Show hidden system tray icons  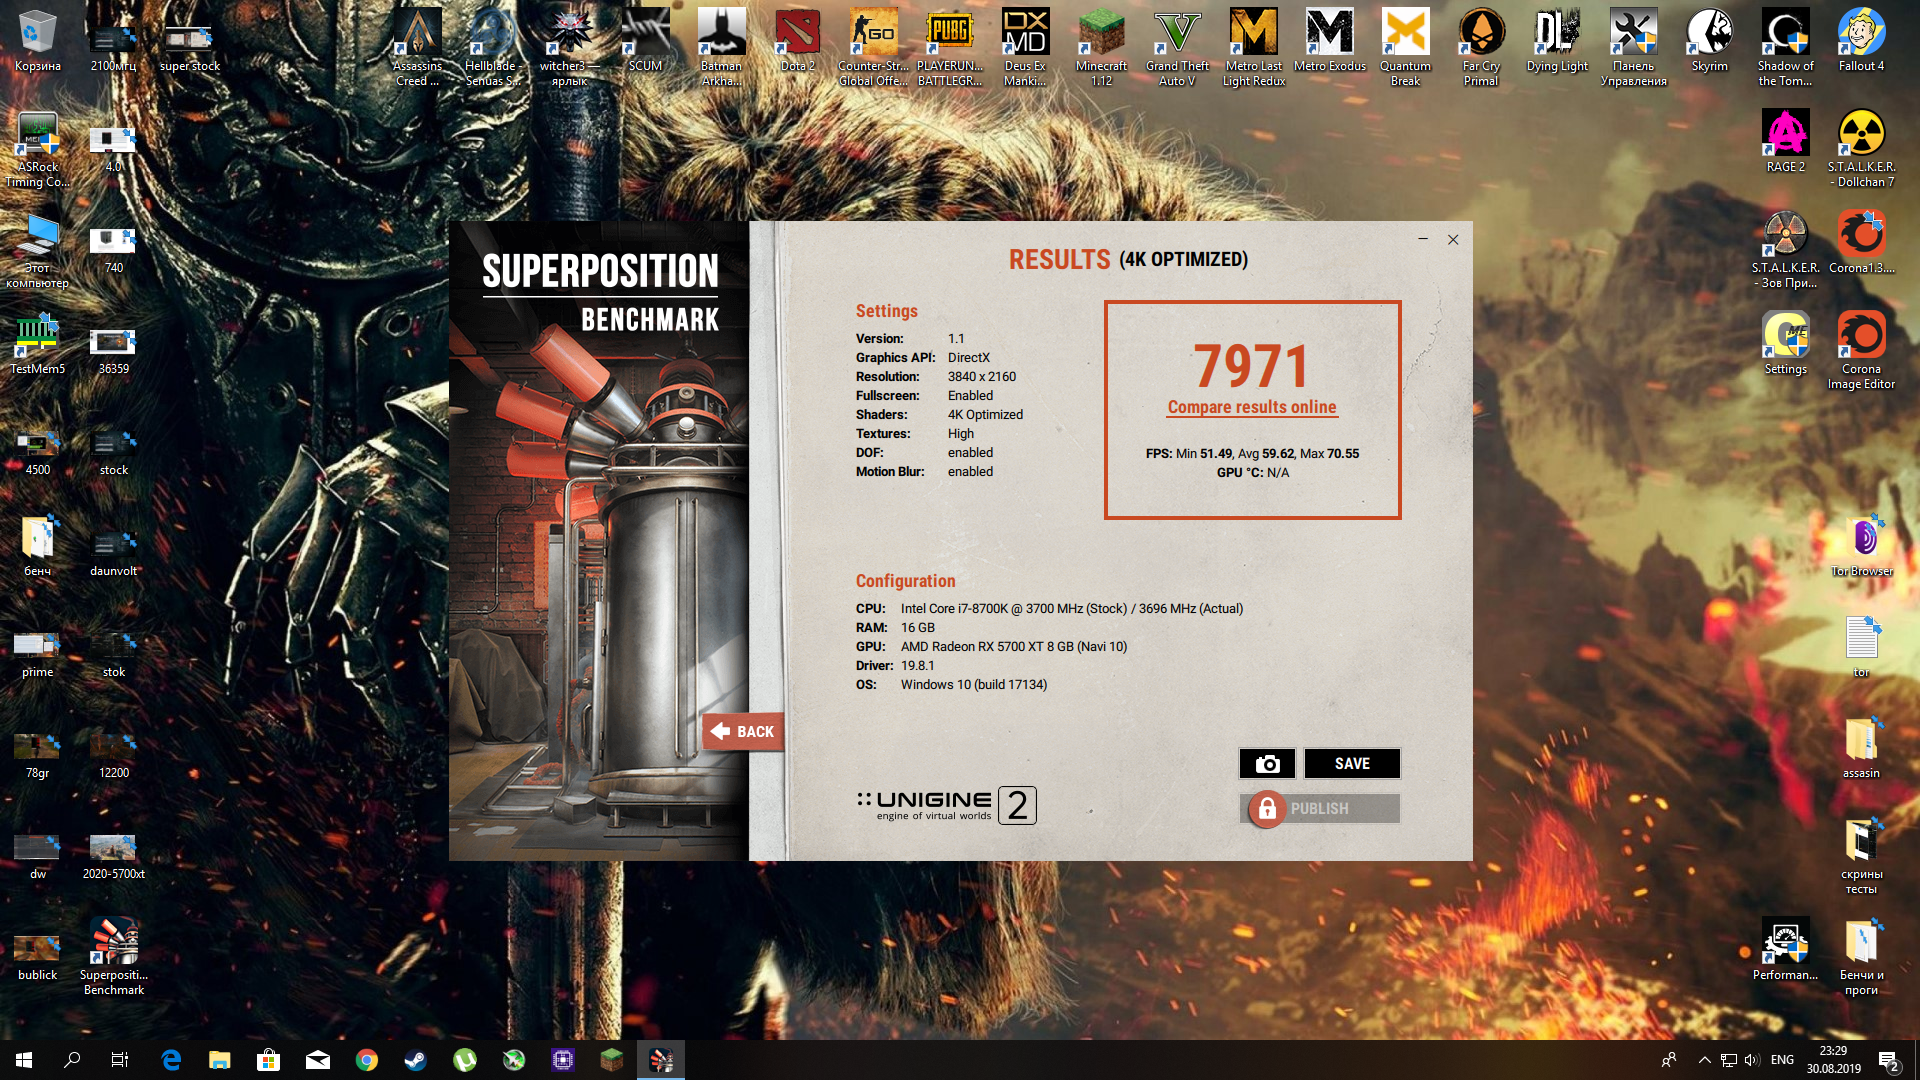pyautogui.click(x=1704, y=1060)
